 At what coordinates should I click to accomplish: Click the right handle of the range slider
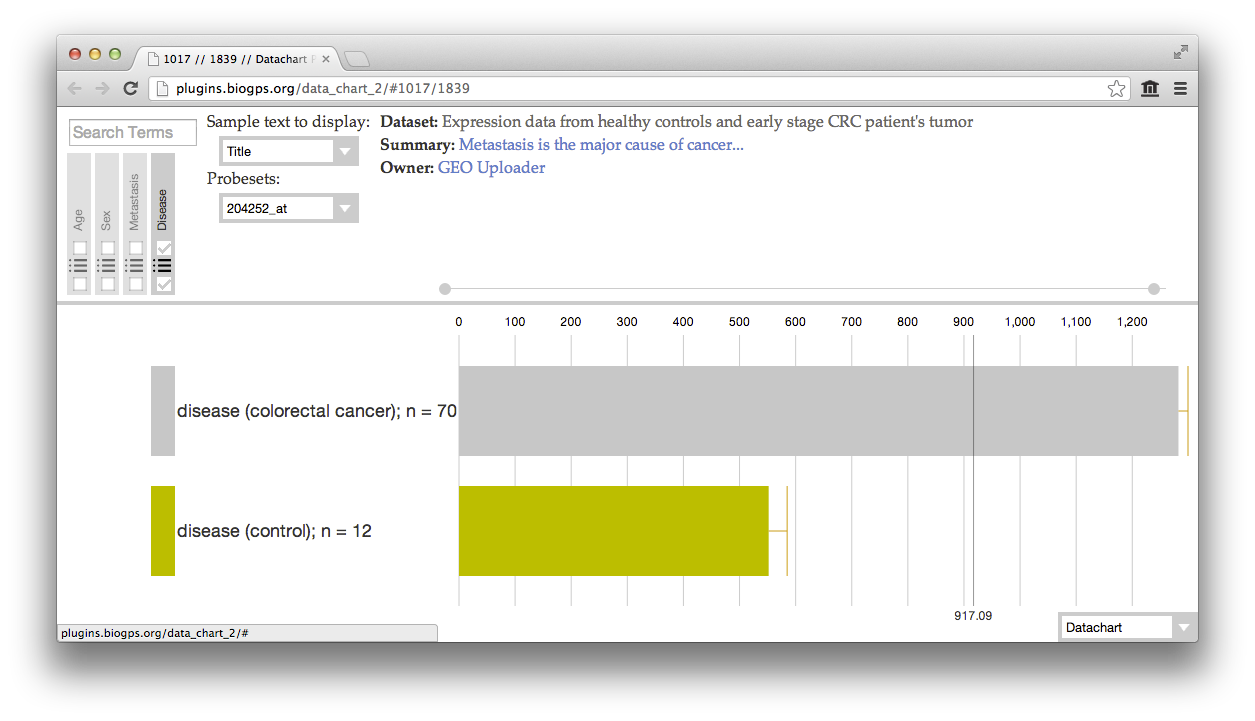coord(1154,289)
